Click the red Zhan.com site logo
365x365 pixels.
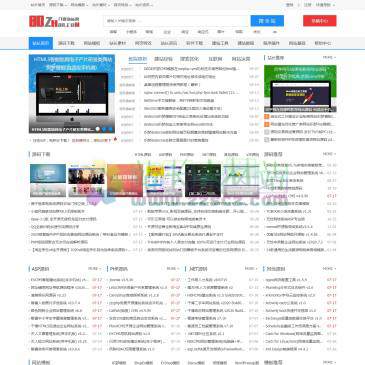pyautogui.click(x=54, y=21)
